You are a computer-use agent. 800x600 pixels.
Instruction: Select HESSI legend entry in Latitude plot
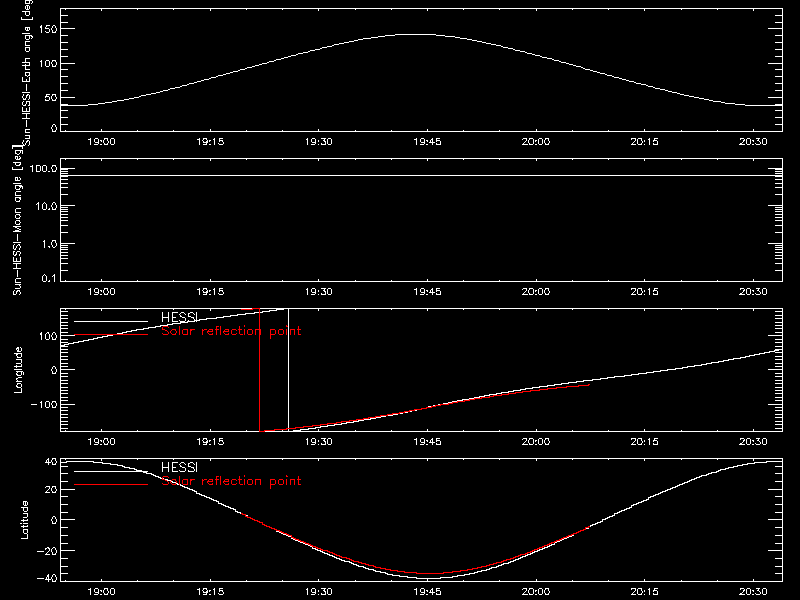click(x=179, y=467)
